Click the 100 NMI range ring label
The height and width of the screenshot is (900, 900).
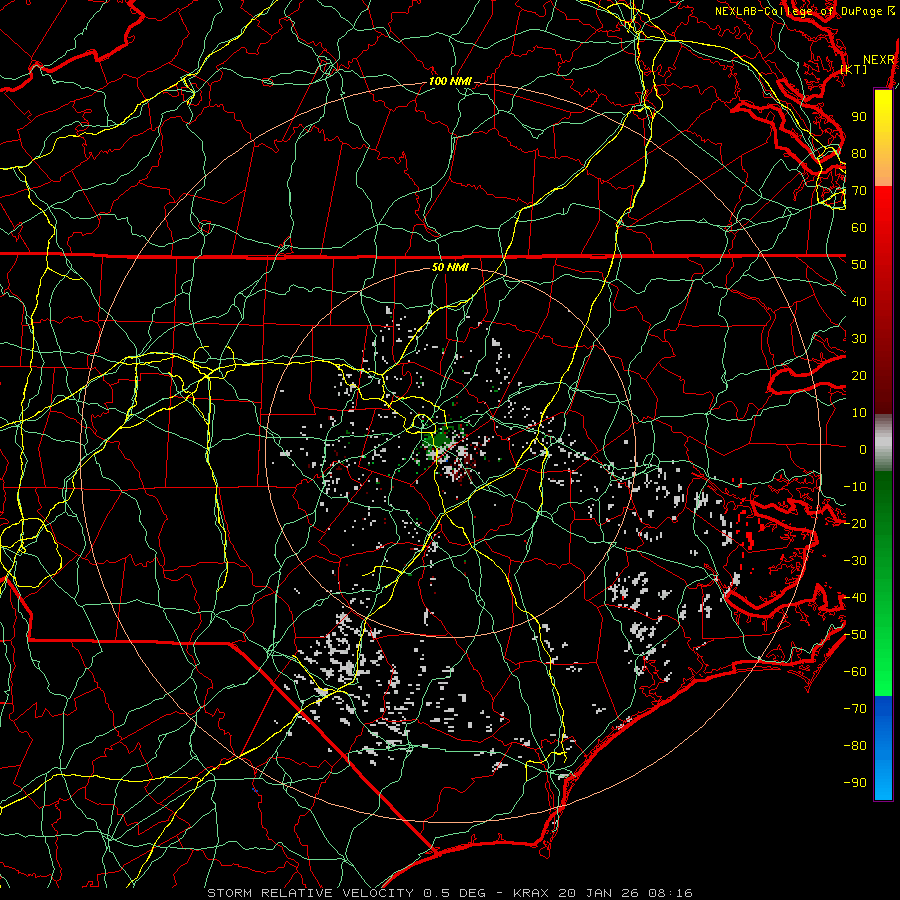450,82
